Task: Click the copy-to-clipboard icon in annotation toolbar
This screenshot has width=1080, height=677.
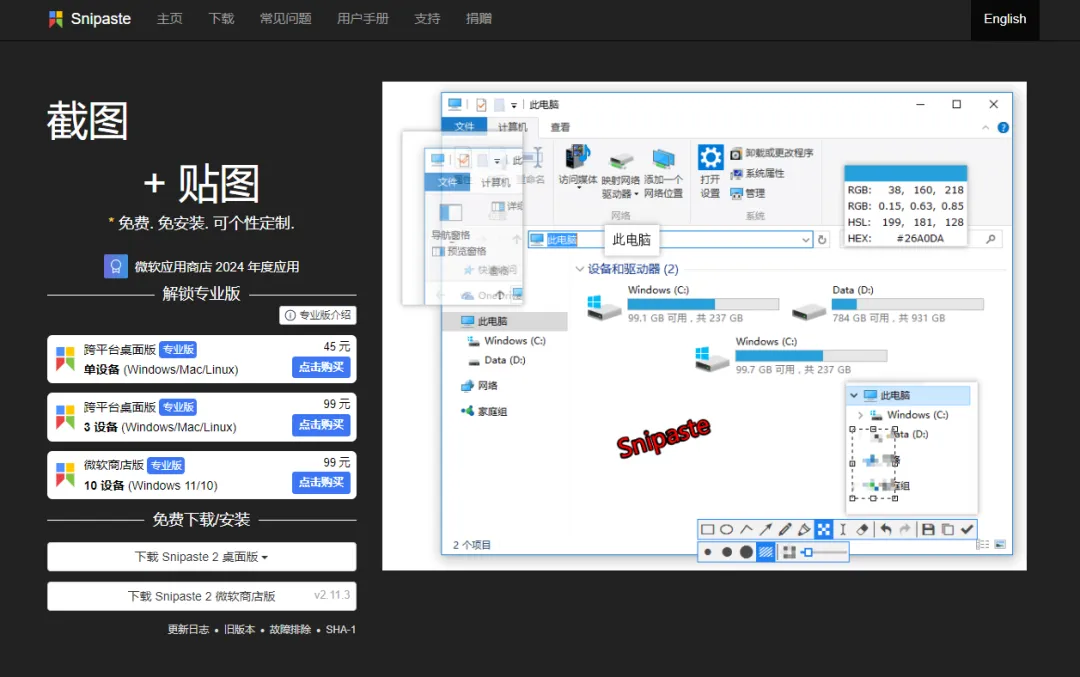Action: click(948, 530)
